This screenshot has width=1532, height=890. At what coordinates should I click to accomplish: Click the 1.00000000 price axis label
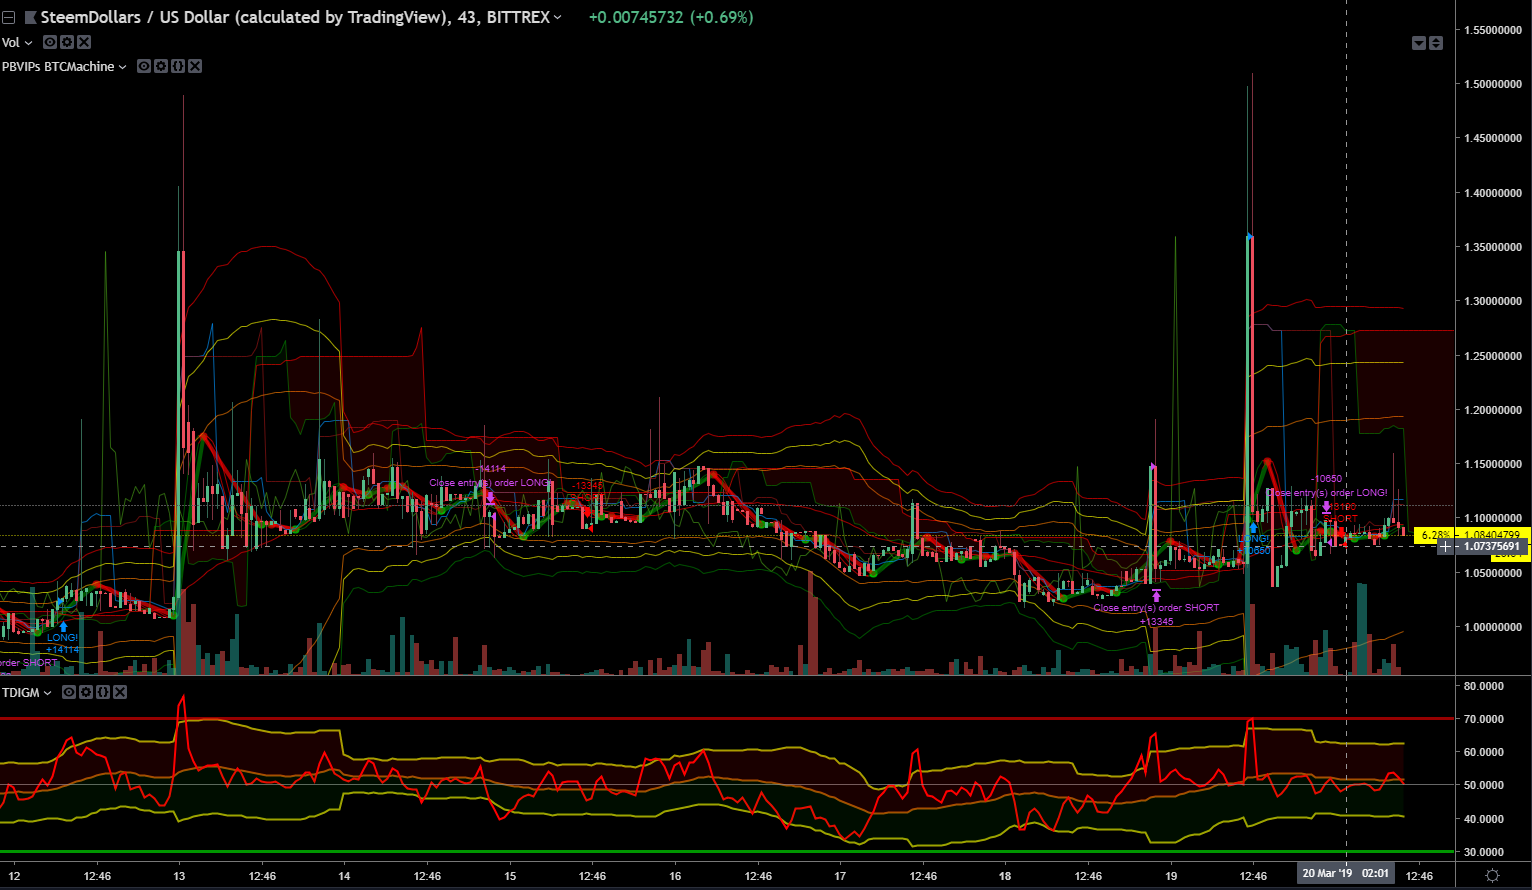click(x=1493, y=627)
